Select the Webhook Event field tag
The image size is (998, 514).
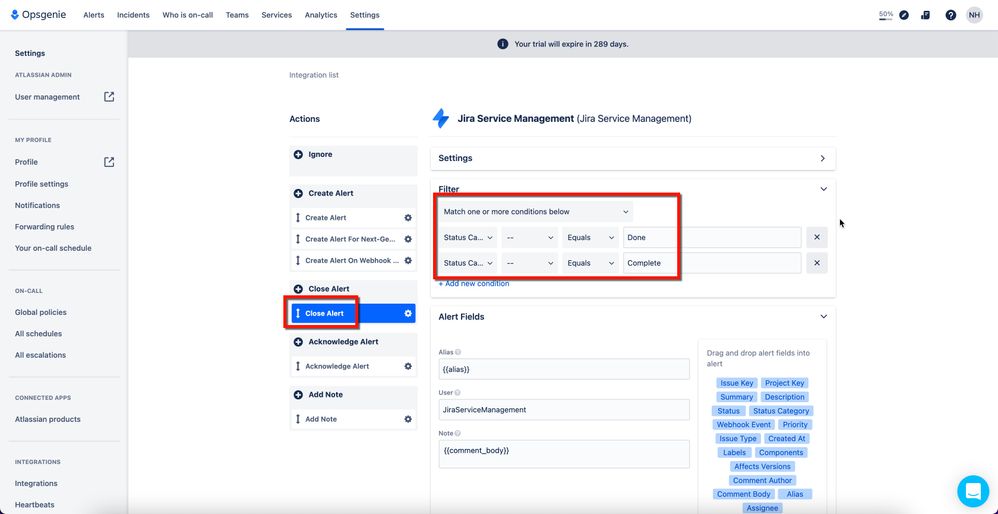tap(743, 424)
